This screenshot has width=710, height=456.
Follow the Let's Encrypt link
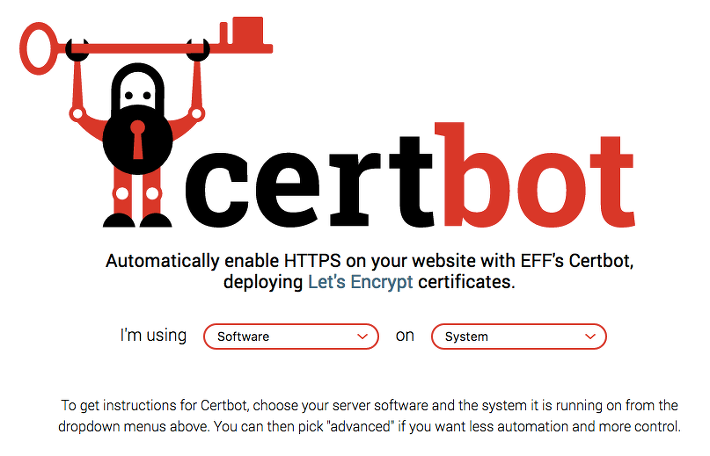360,282
